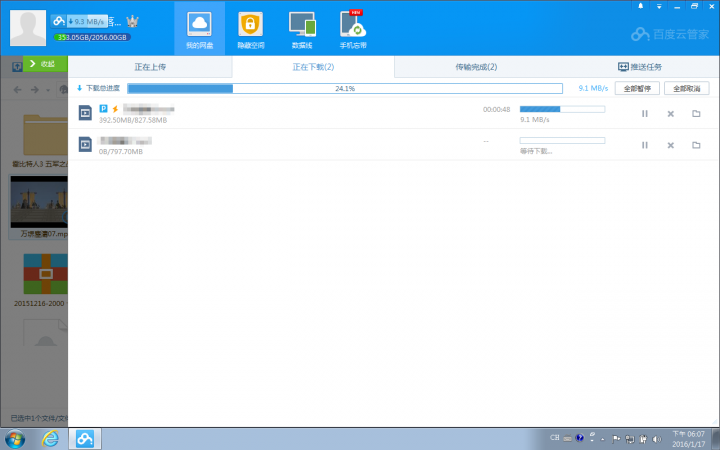This screenshot has height=450, width=720.
Task: Click the 9.1 MB/s total speed text
Action: tap(593, 88)
